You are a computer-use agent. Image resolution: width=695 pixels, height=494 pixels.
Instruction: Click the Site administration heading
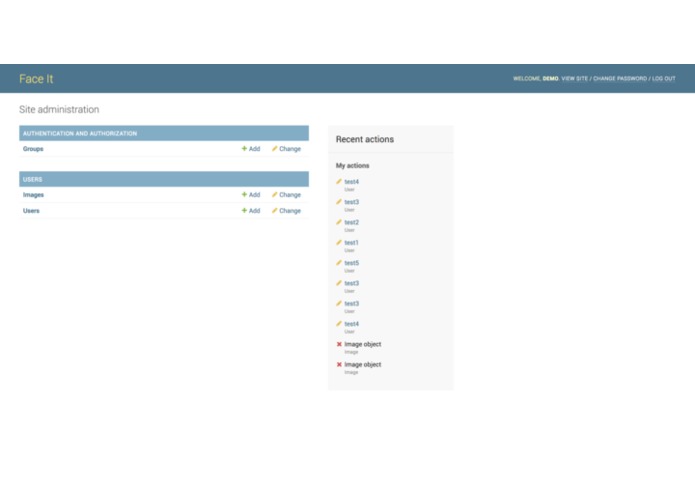(x=59, y=109)
